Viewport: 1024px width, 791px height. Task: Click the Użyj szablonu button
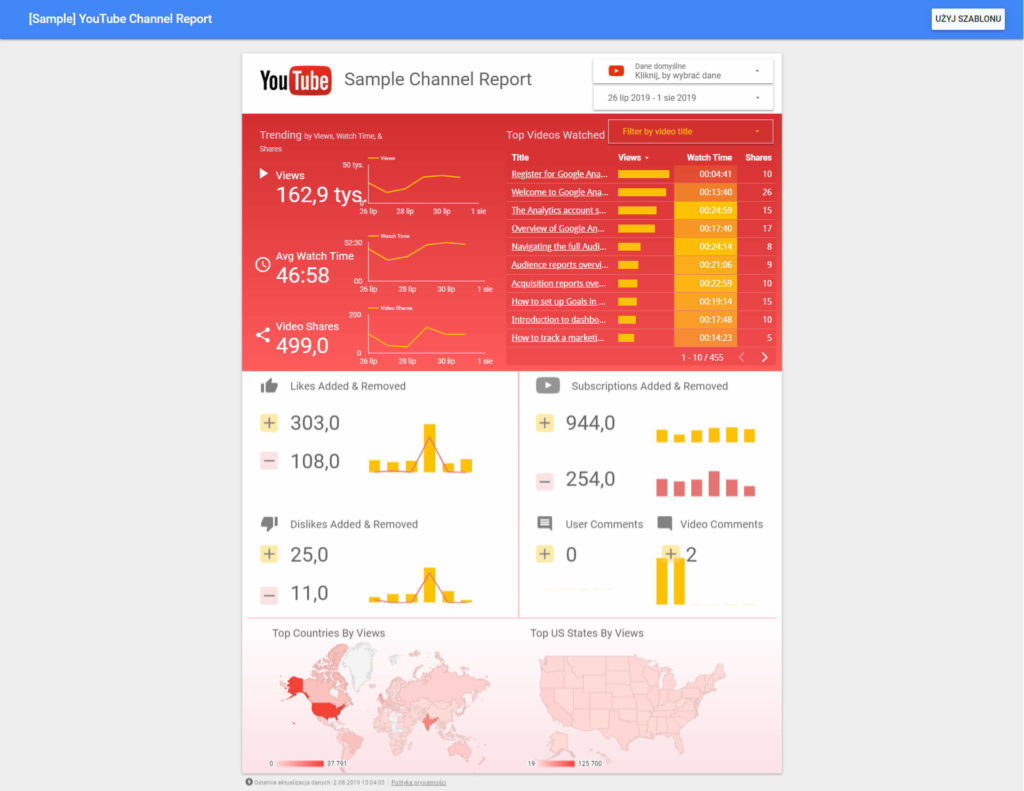point(967,19)
